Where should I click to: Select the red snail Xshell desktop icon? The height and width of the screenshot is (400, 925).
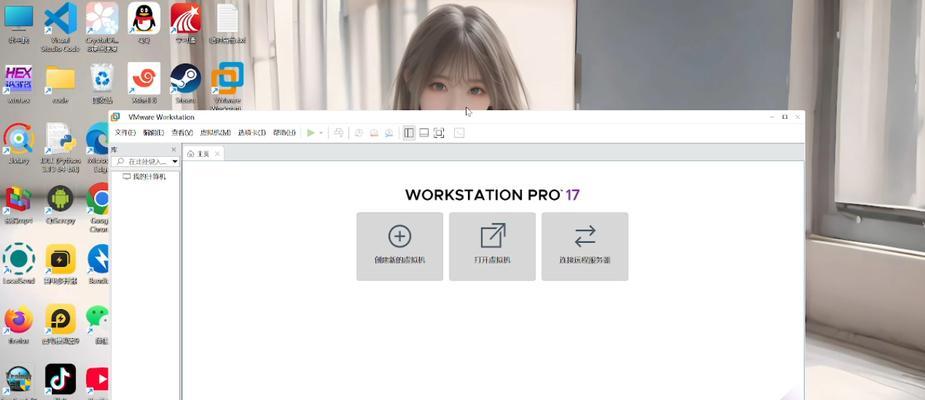[x=144, y=84]
